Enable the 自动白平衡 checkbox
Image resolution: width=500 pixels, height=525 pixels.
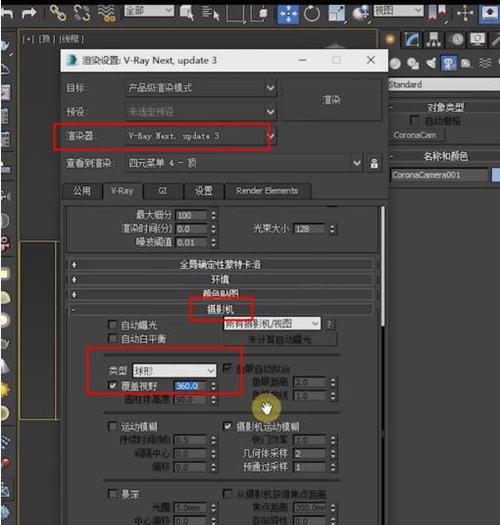(x=113, y=339)
